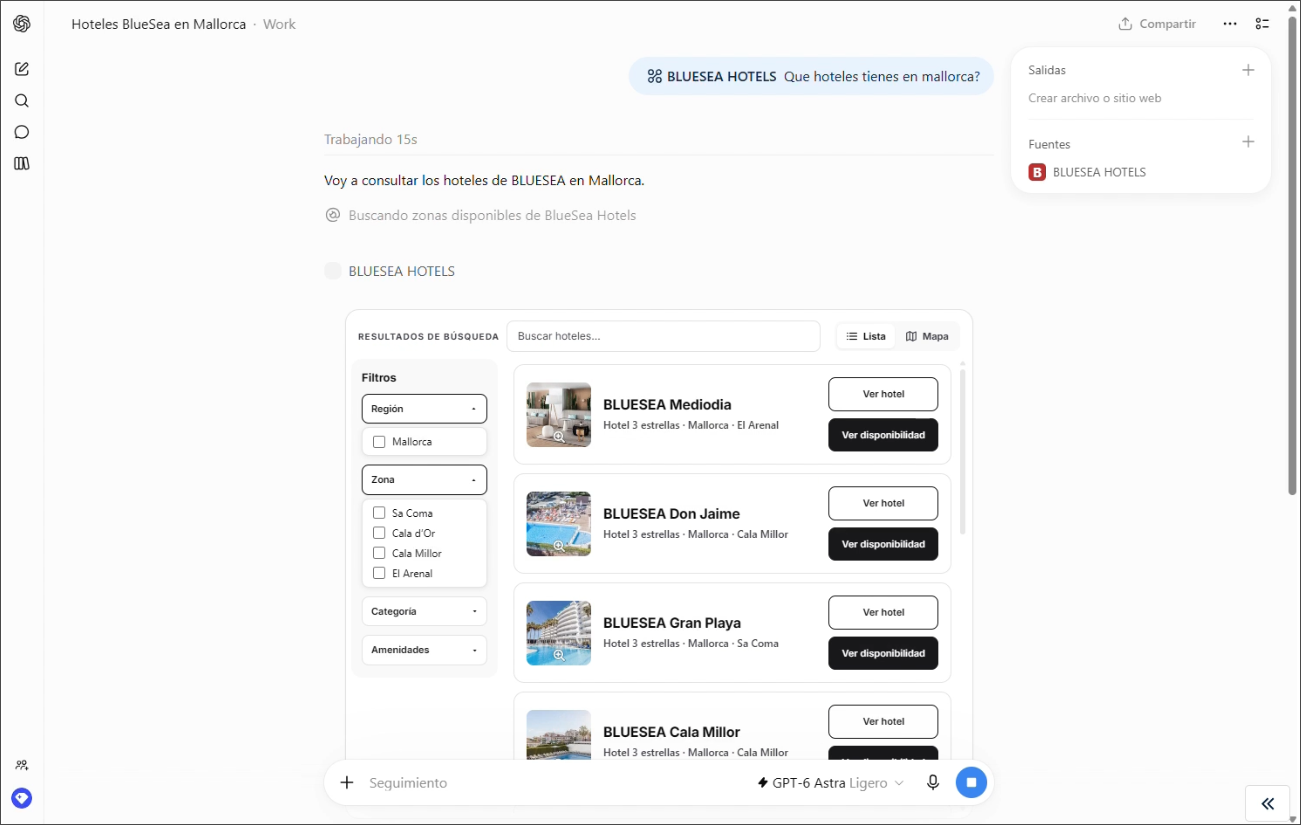Open the chat bubble icon in sidebar

(22, 132)
